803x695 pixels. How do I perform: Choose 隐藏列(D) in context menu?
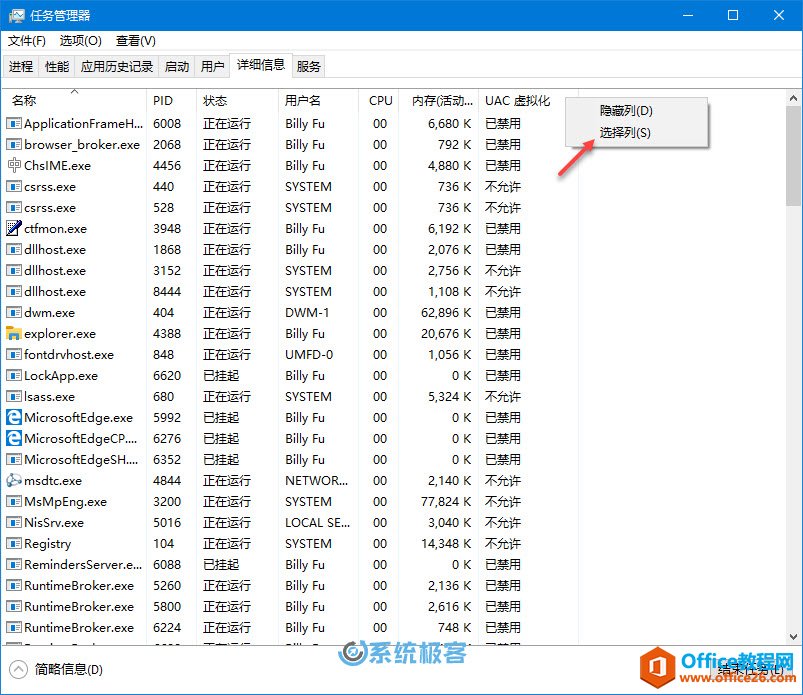click(626, 111)
